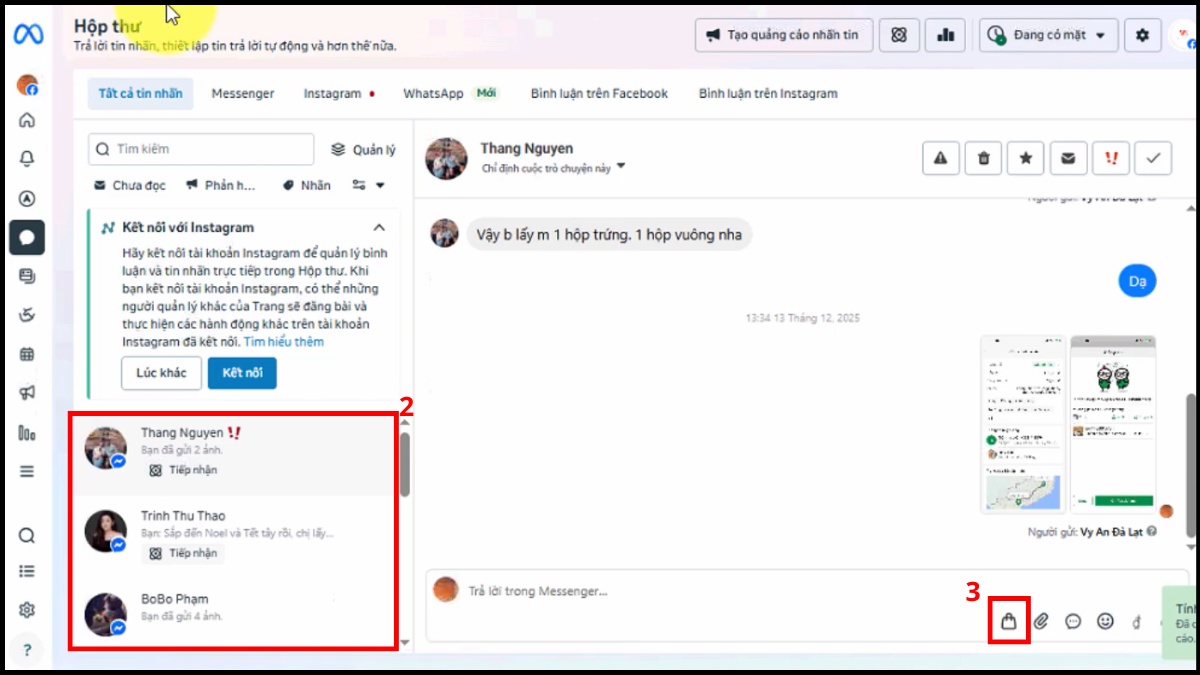The width and height of the screenshot is (1200, 675).
Task: Click Tạo quảng cáo nhắn tin button
Action: point(784,35)
